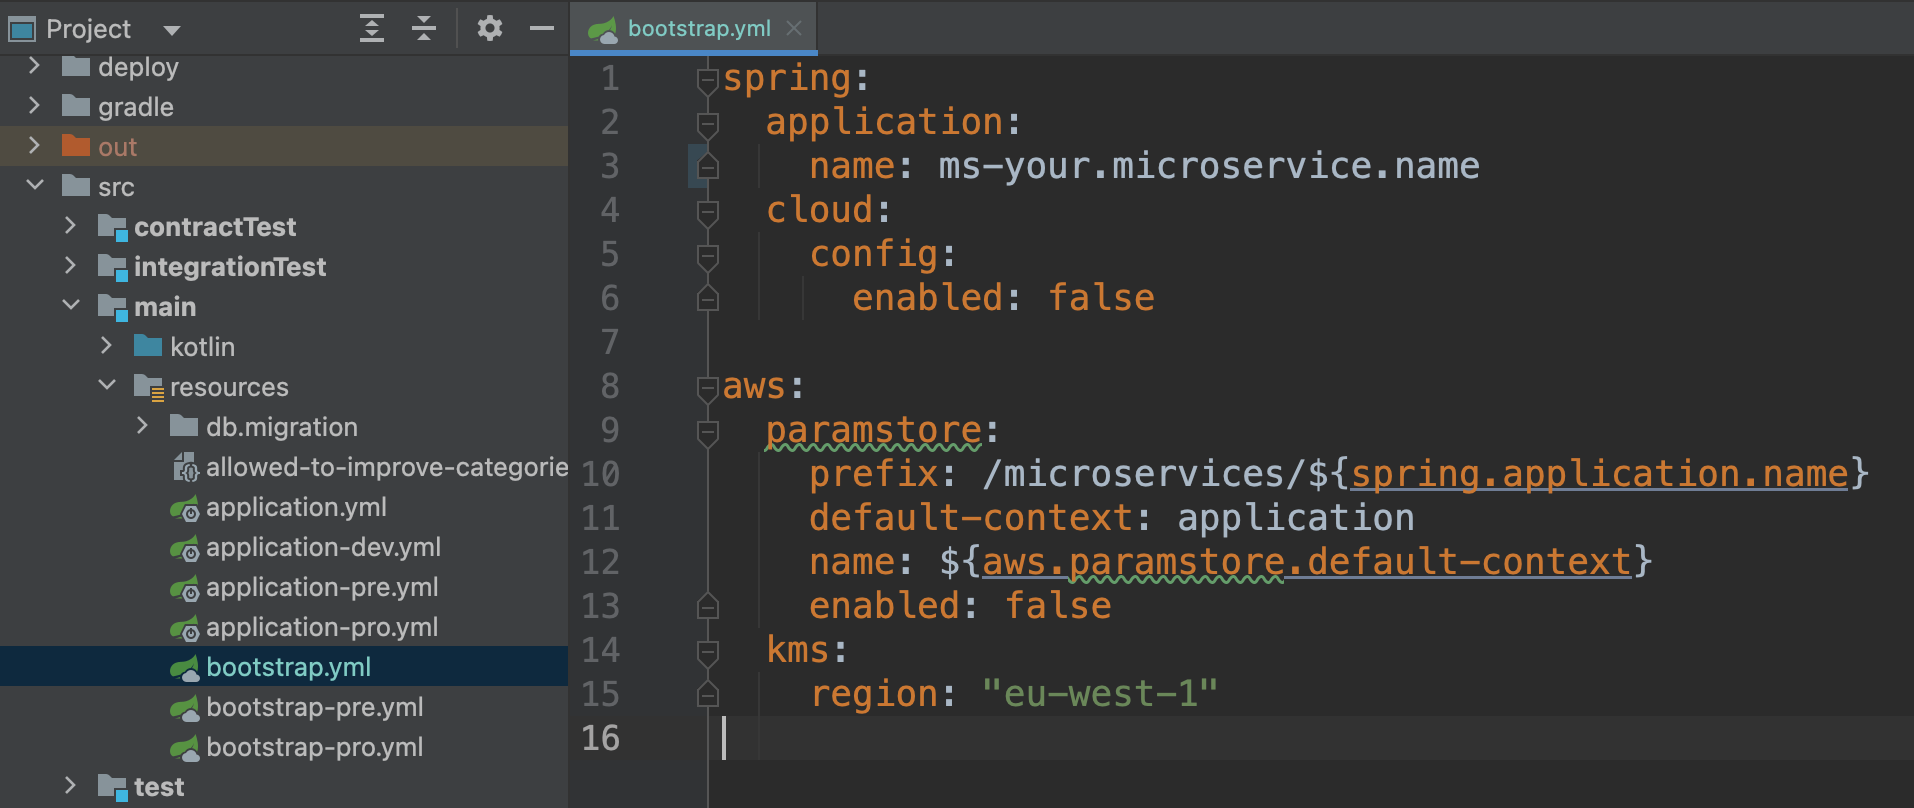
Task: Click line number 7 in gutter
Action: 610,342
